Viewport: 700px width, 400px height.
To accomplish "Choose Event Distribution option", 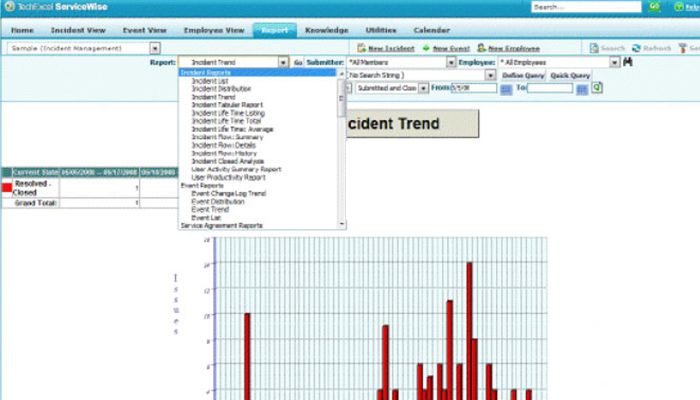I will [x=218, y=201].
